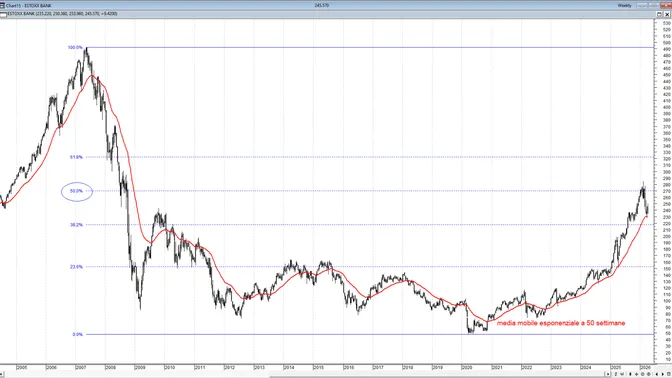Minimize the Chart15 window
The width and height of the screenshot is (672, 378).
point(642,6)
